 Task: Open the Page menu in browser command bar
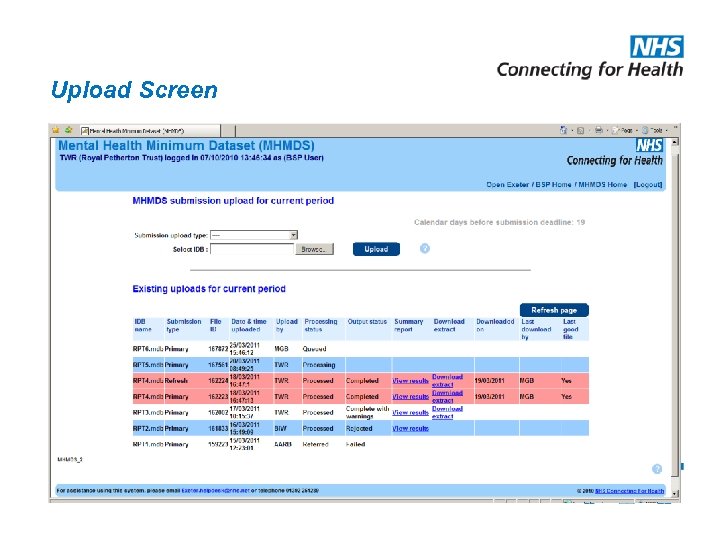point(624,130)
